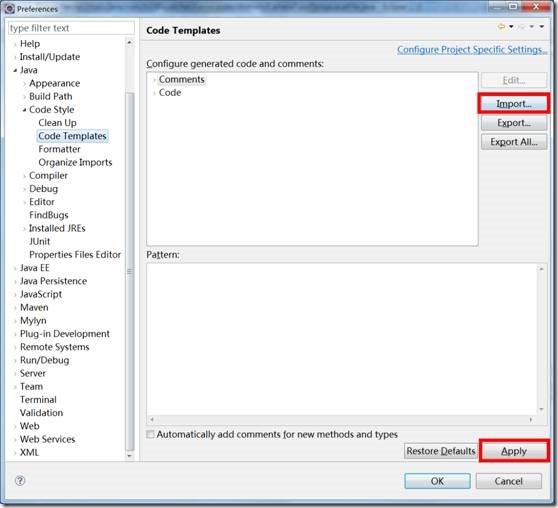Click inside the Pattern text area
Image resolution: width=558 pixels, height=508 pixels.
(x=342, y=339)
